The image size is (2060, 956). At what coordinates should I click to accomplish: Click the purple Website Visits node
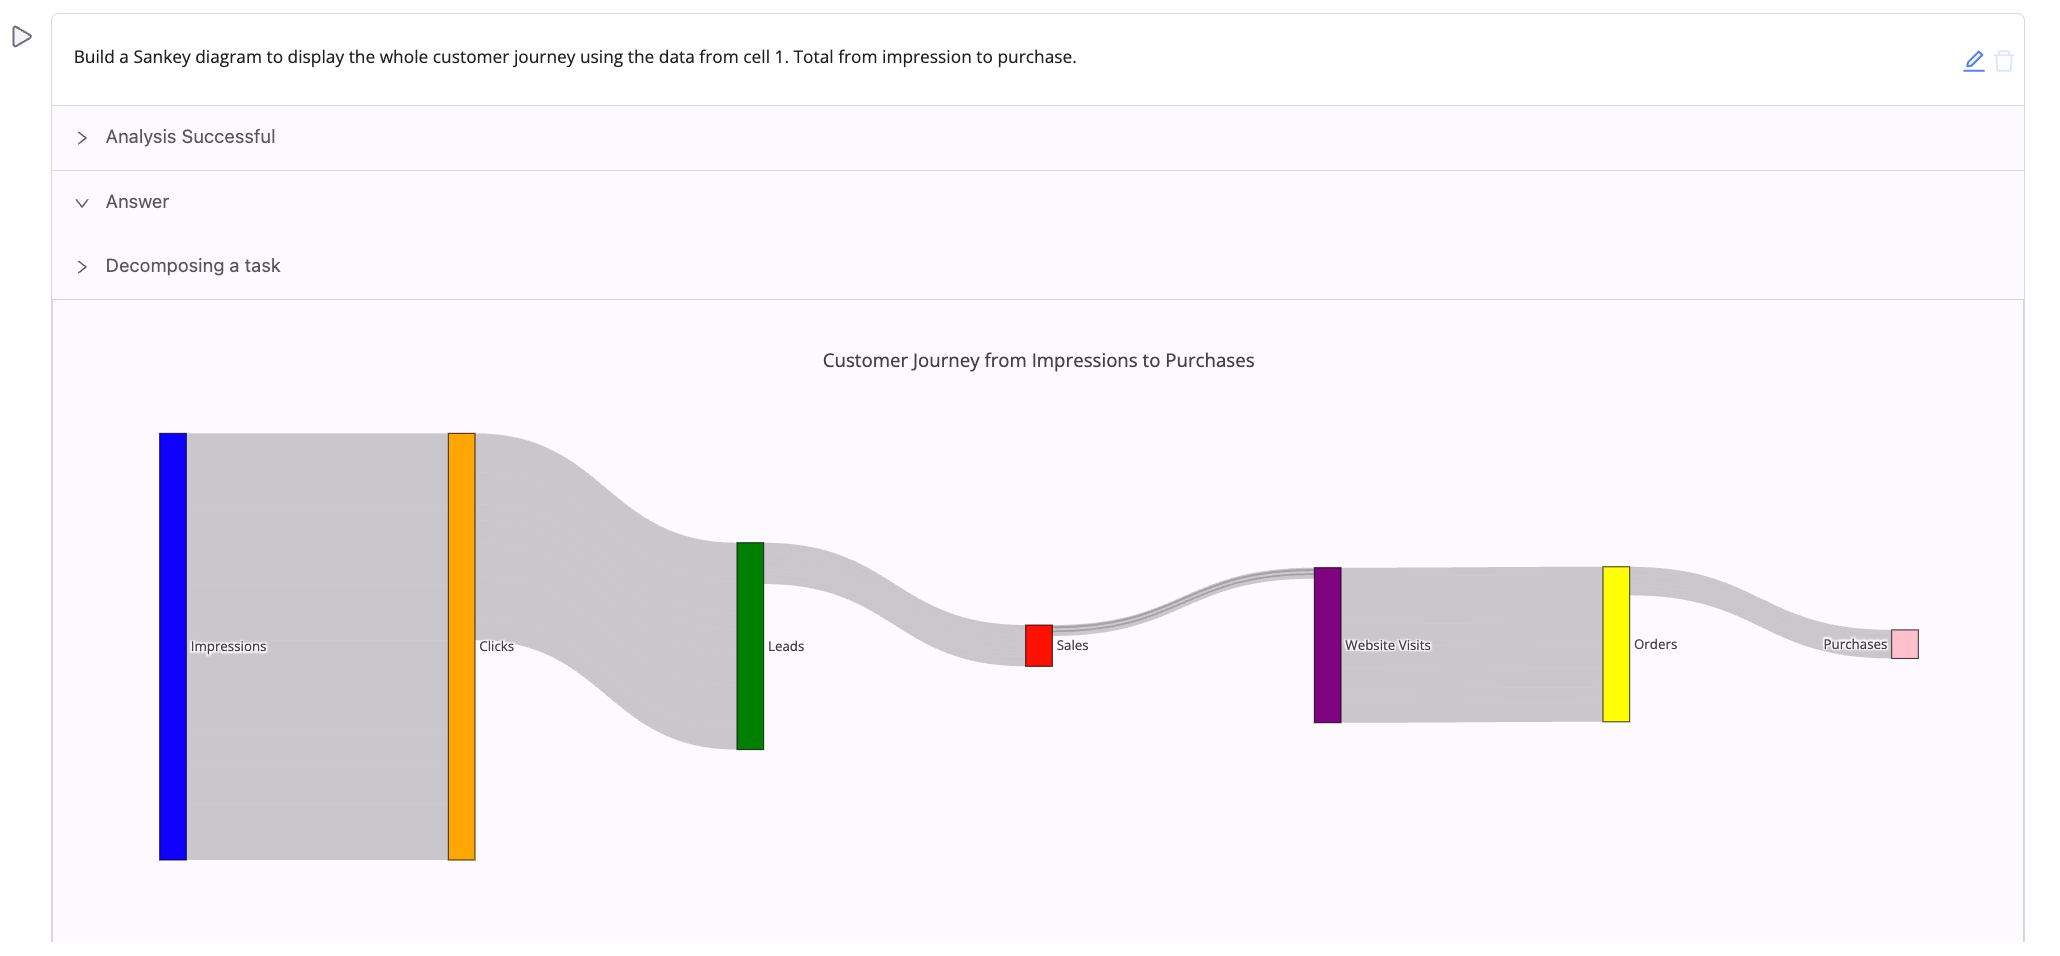1327,645
